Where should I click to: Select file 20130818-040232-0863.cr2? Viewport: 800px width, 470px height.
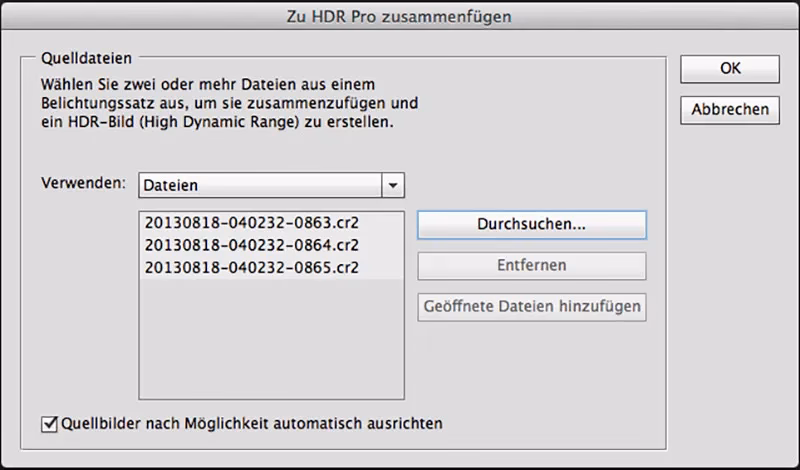(271, 223)
